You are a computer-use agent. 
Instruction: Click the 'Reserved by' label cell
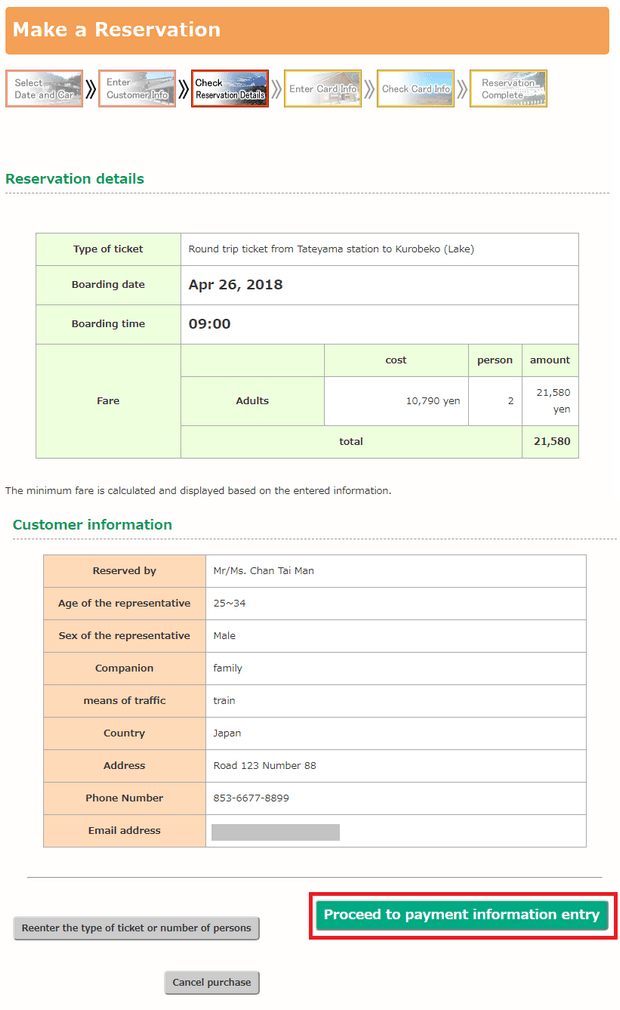(124, 571)
